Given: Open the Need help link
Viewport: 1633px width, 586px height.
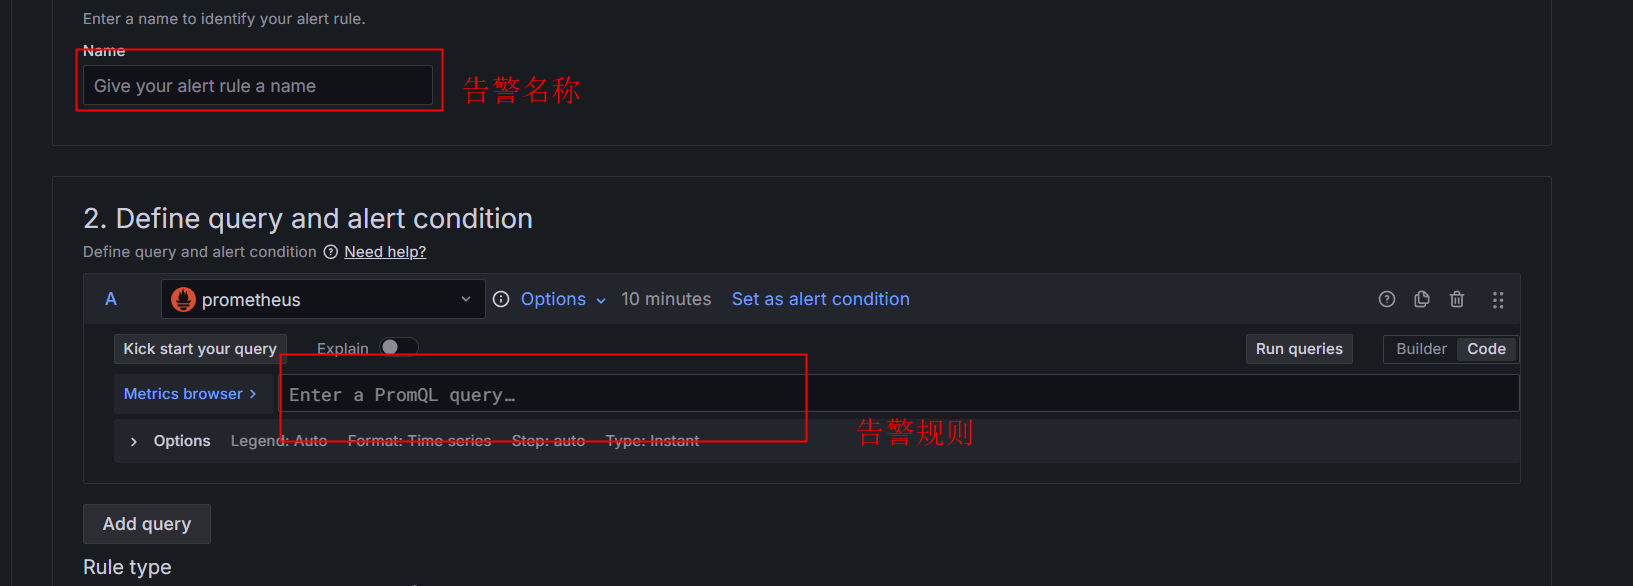Looking at the screenshot, I should [385, 251].
